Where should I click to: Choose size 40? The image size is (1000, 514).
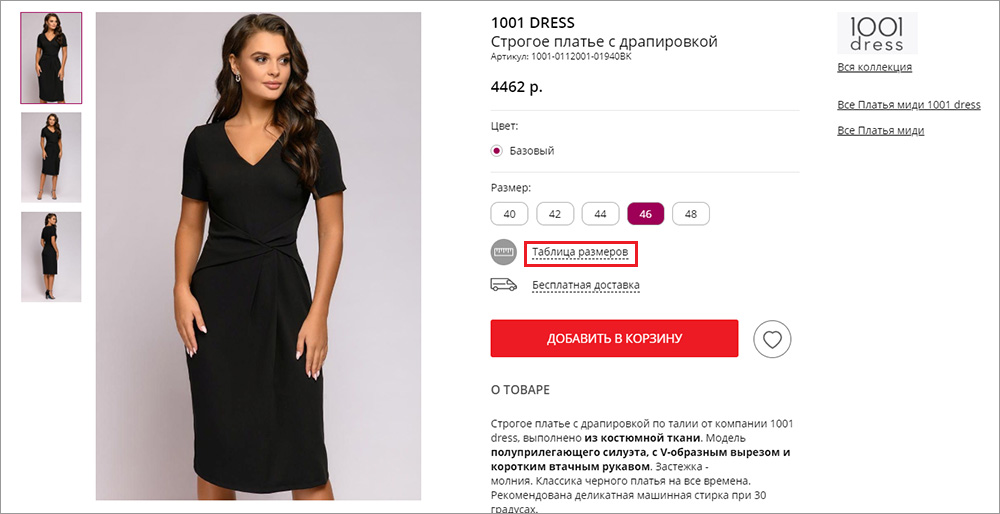509,214
